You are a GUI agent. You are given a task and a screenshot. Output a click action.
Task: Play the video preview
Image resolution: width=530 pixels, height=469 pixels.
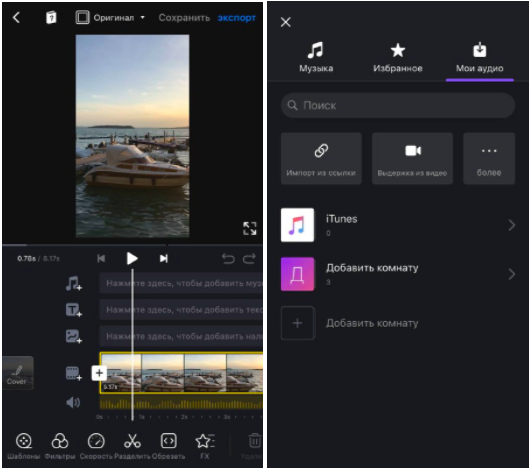tap(132, 258)
